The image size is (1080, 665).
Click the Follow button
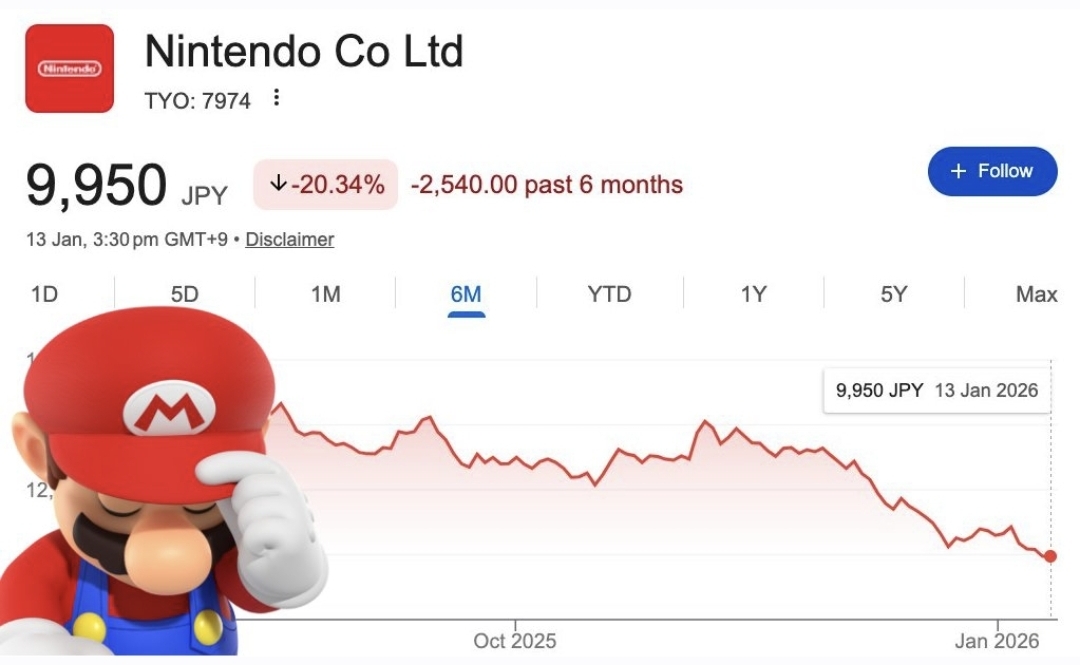pos(992,171)
